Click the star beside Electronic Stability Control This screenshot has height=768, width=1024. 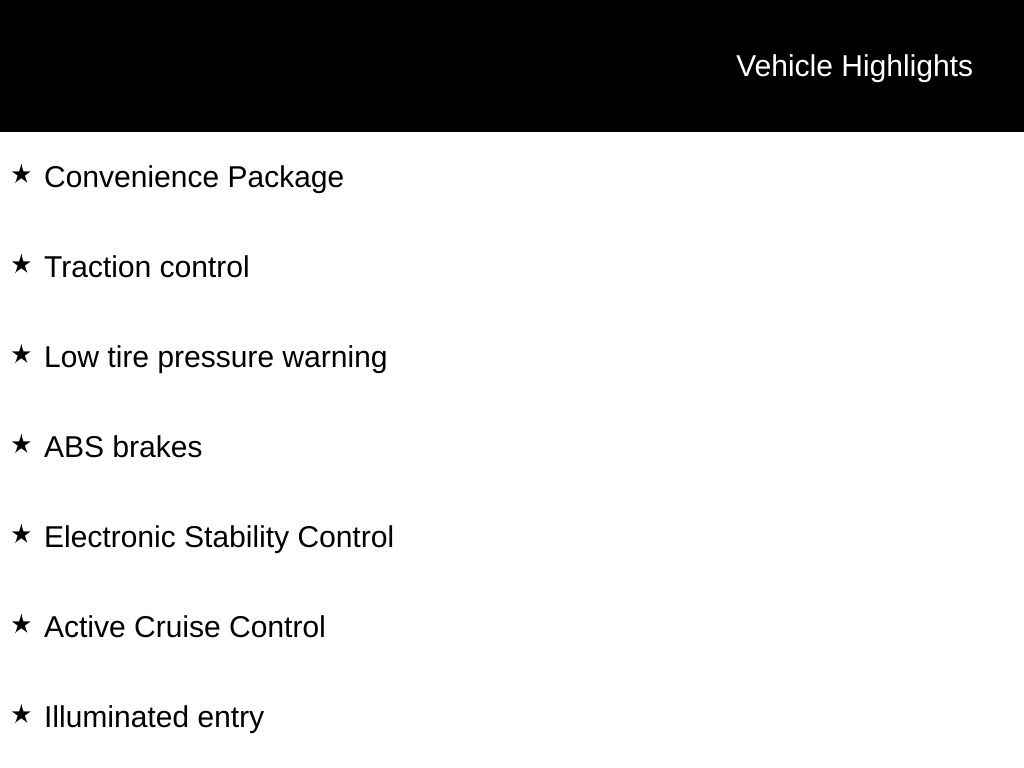tap(21, 535)
